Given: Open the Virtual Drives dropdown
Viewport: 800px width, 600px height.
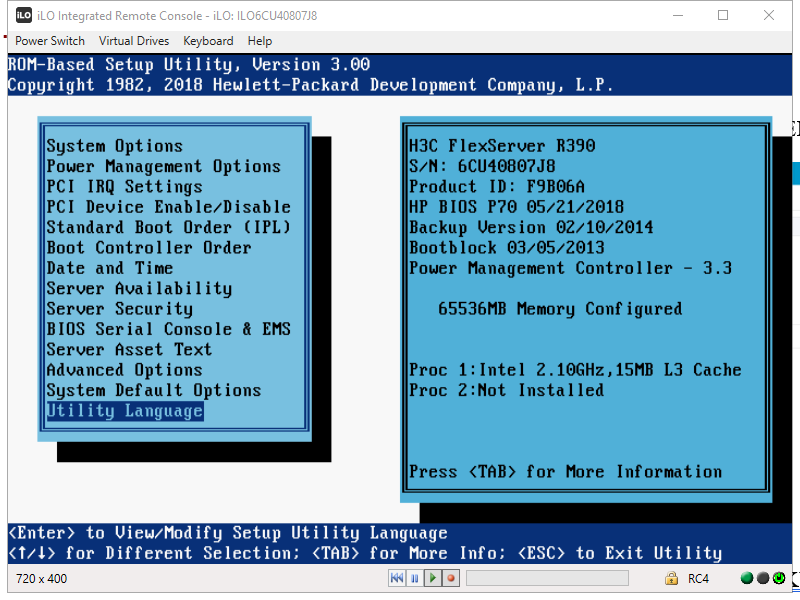Looking at the screenshot, I should point(133,41).
